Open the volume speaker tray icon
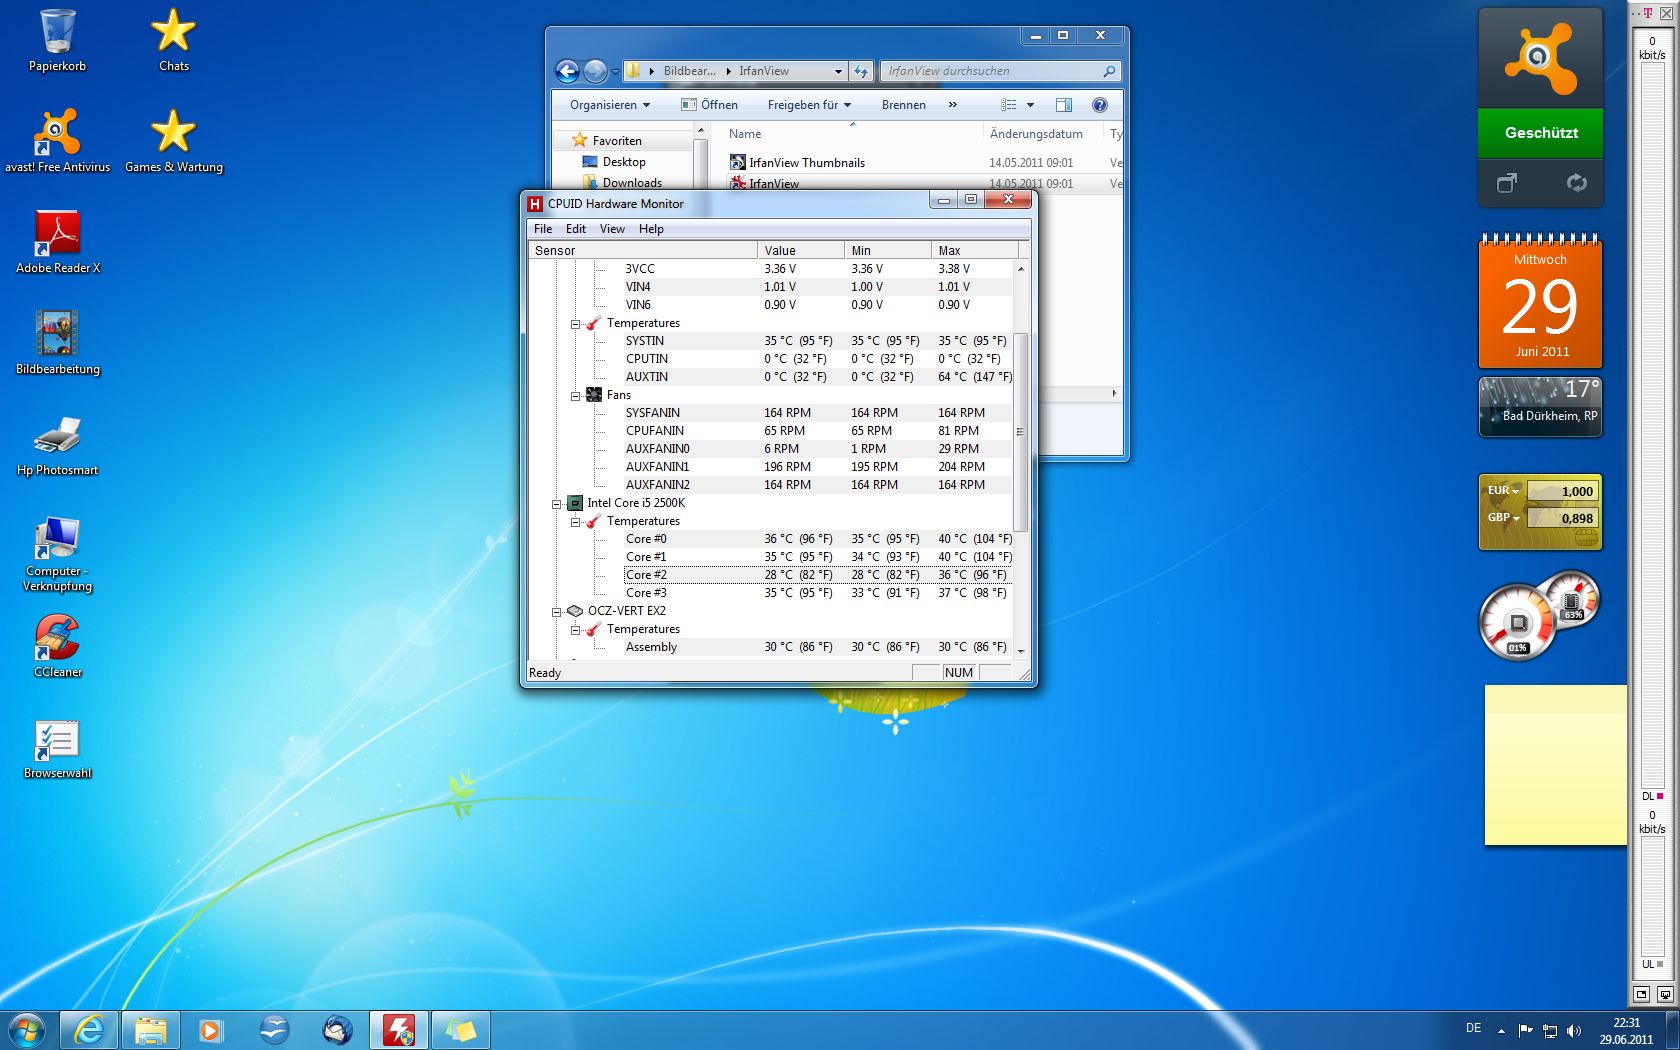Viewport: 1680px width, 1050px height. tap(1574, 1030)
